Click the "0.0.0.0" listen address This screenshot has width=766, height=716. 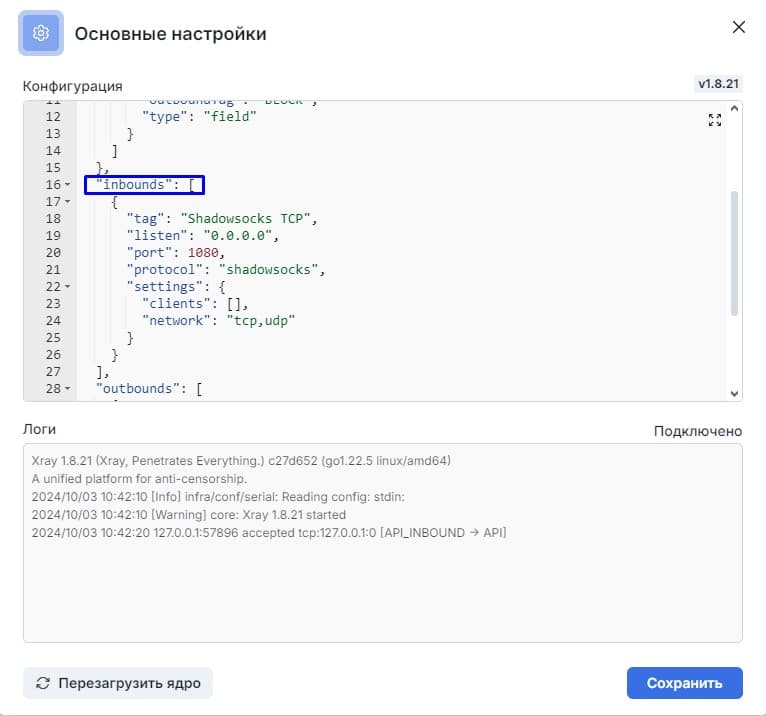pos(238,236)
